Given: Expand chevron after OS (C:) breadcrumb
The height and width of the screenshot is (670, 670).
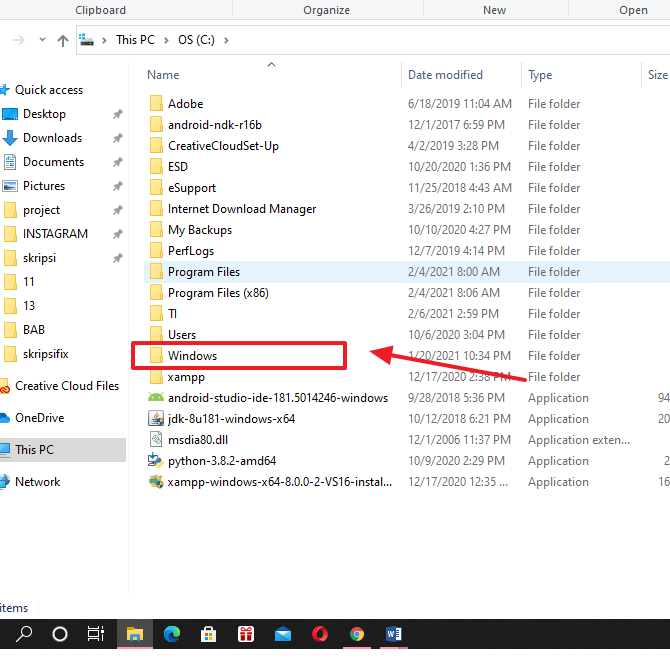Looking at the screenshot, I should (x=226, y=40).
